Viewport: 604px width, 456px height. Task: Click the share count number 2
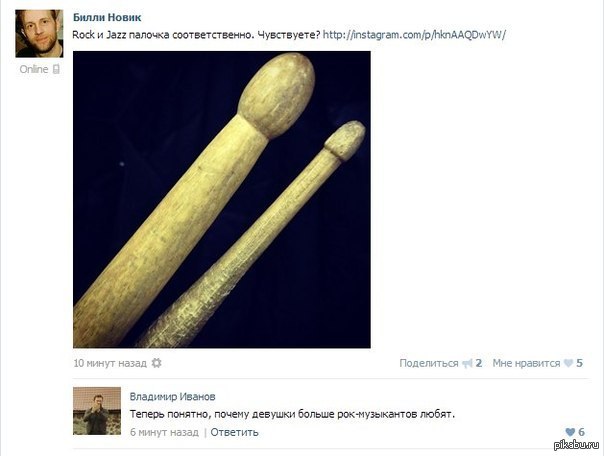pyautogui.click(x=478, y=363)
